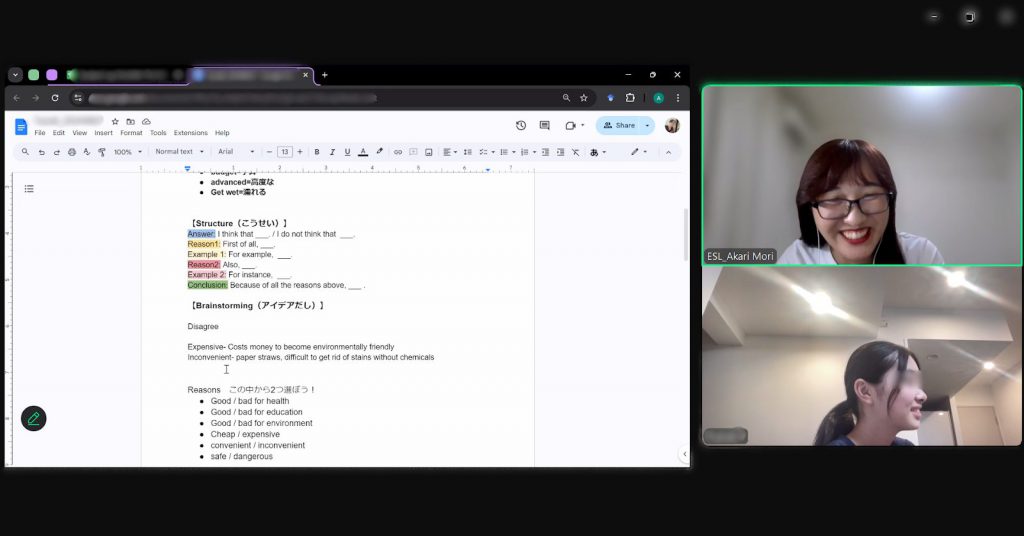Viewport: 1024px width, 536px height.
Task: Toggle underline formatting
Action: coord(347,152)
